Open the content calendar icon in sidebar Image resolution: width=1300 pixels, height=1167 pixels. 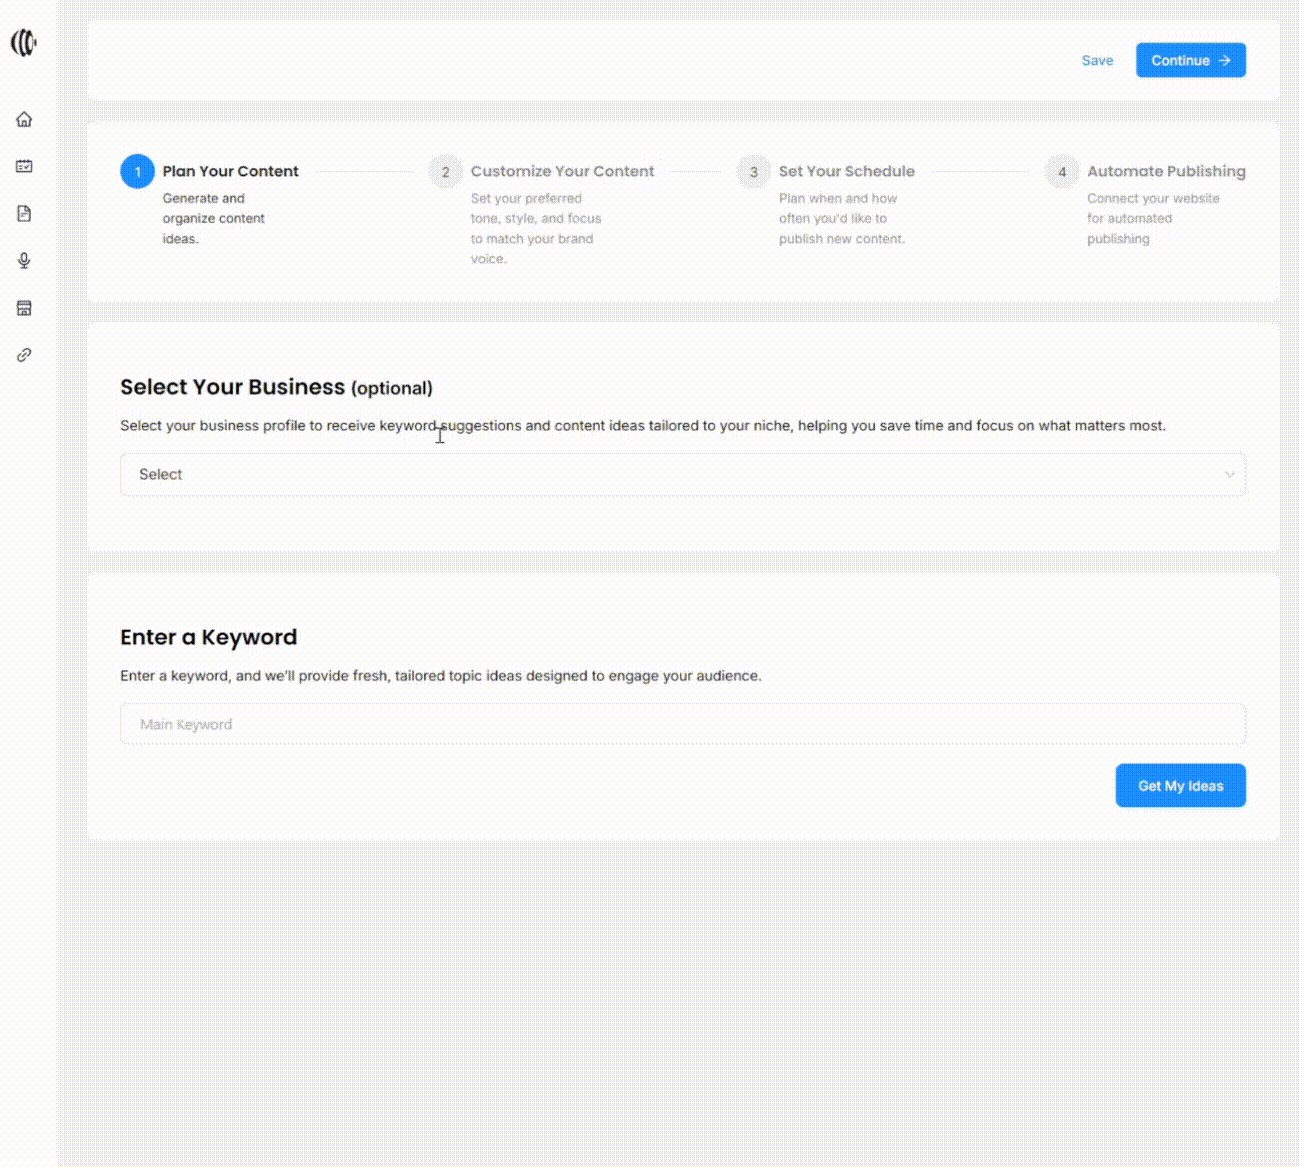tap(24, 167)
